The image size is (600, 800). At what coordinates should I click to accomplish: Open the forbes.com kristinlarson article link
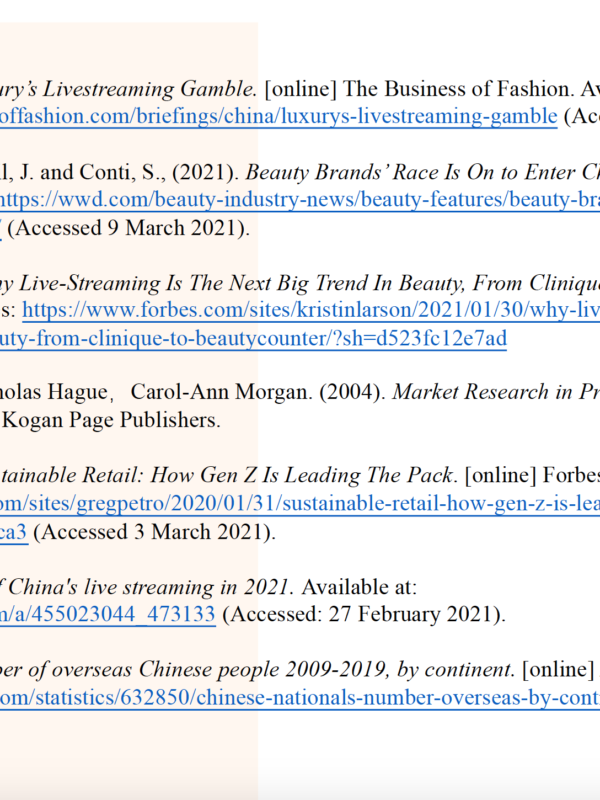point(311,310)
